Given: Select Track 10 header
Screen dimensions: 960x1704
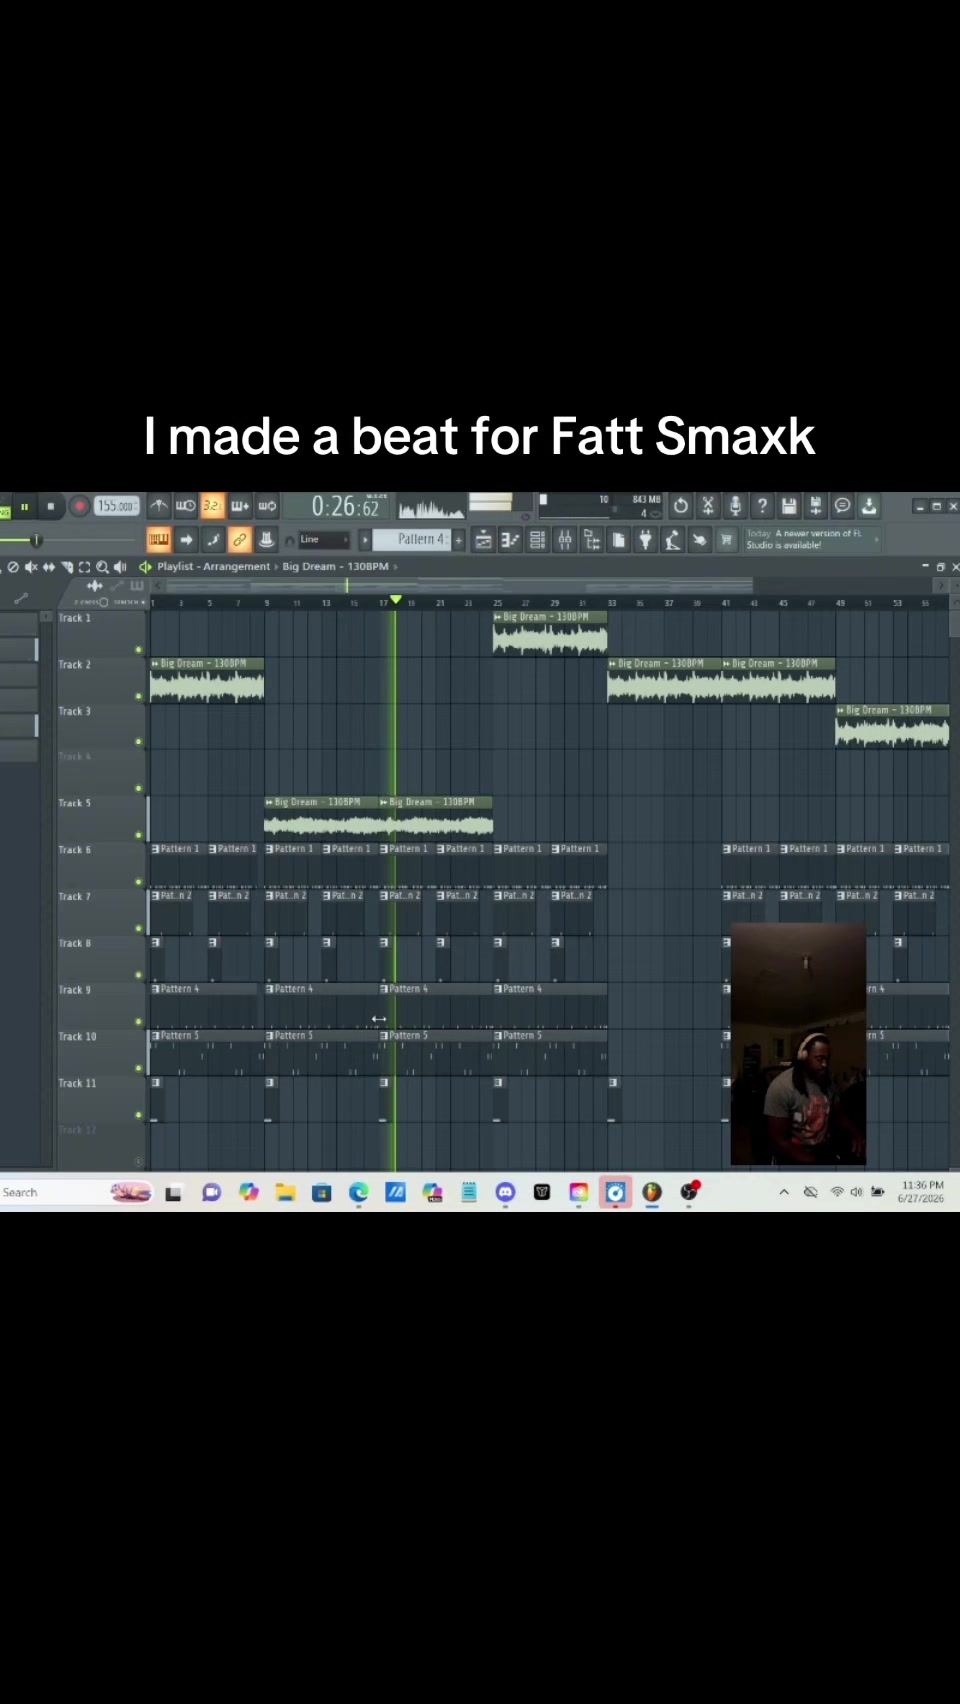Looking at the screenshot, I should [x=100, y=1050].
